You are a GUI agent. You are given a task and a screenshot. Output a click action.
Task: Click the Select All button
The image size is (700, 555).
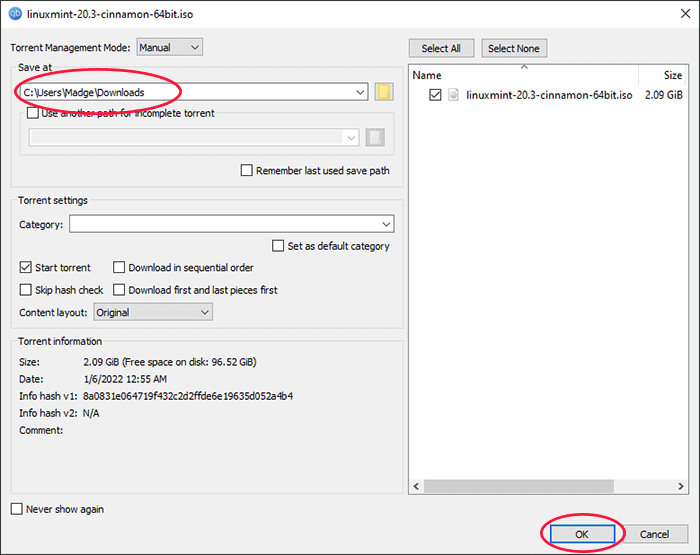pyautogui.click(x=441, y=48)
